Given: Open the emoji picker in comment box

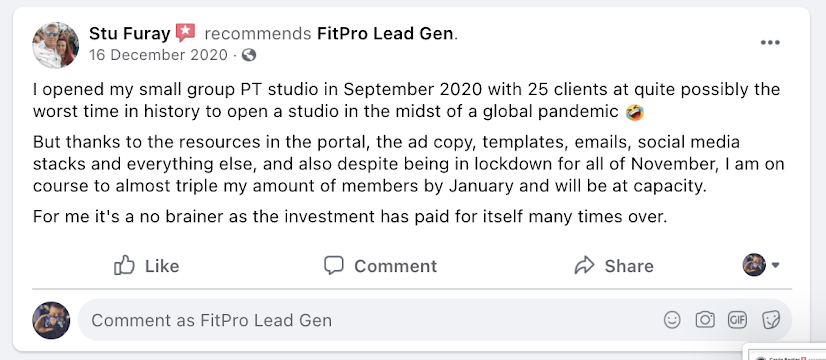Looking at the screenshot, I should (x=672, y=320).
